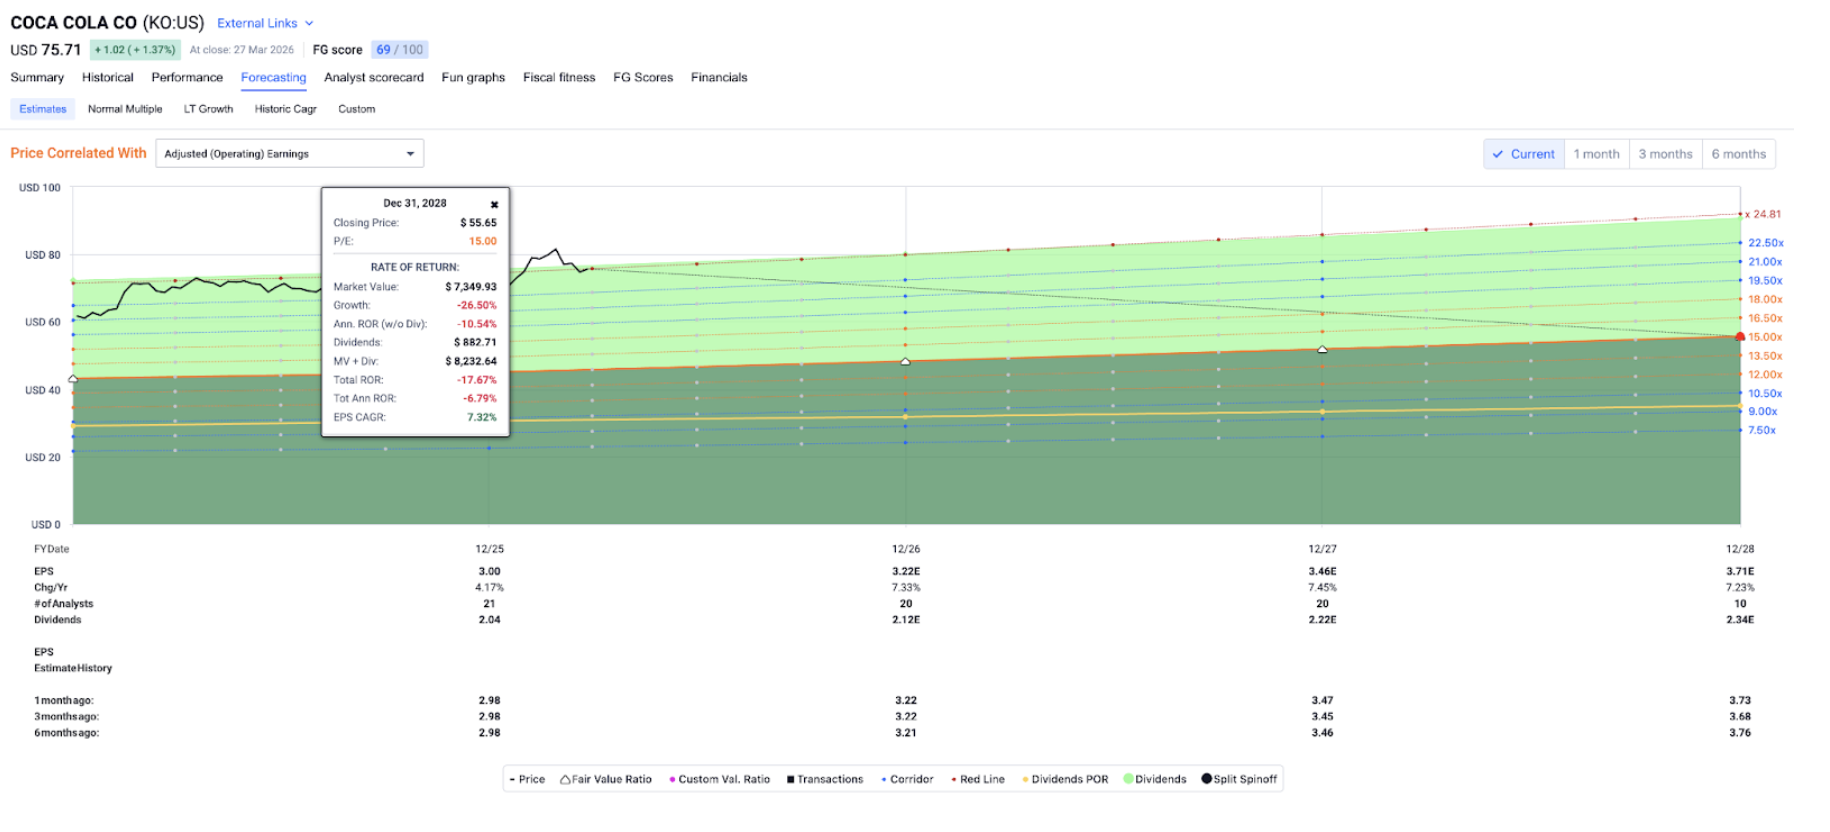Select the Estimates sub-tab
The width and height of the screenshot is (1830, 832).
(43, 109)
